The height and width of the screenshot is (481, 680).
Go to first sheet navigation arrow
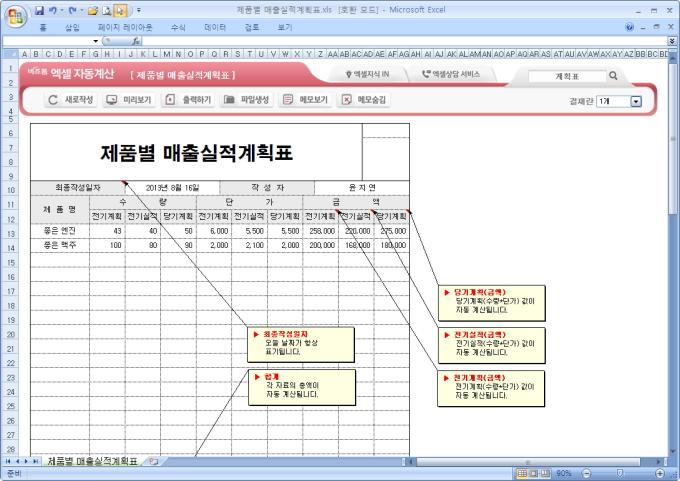click(8, 461)
